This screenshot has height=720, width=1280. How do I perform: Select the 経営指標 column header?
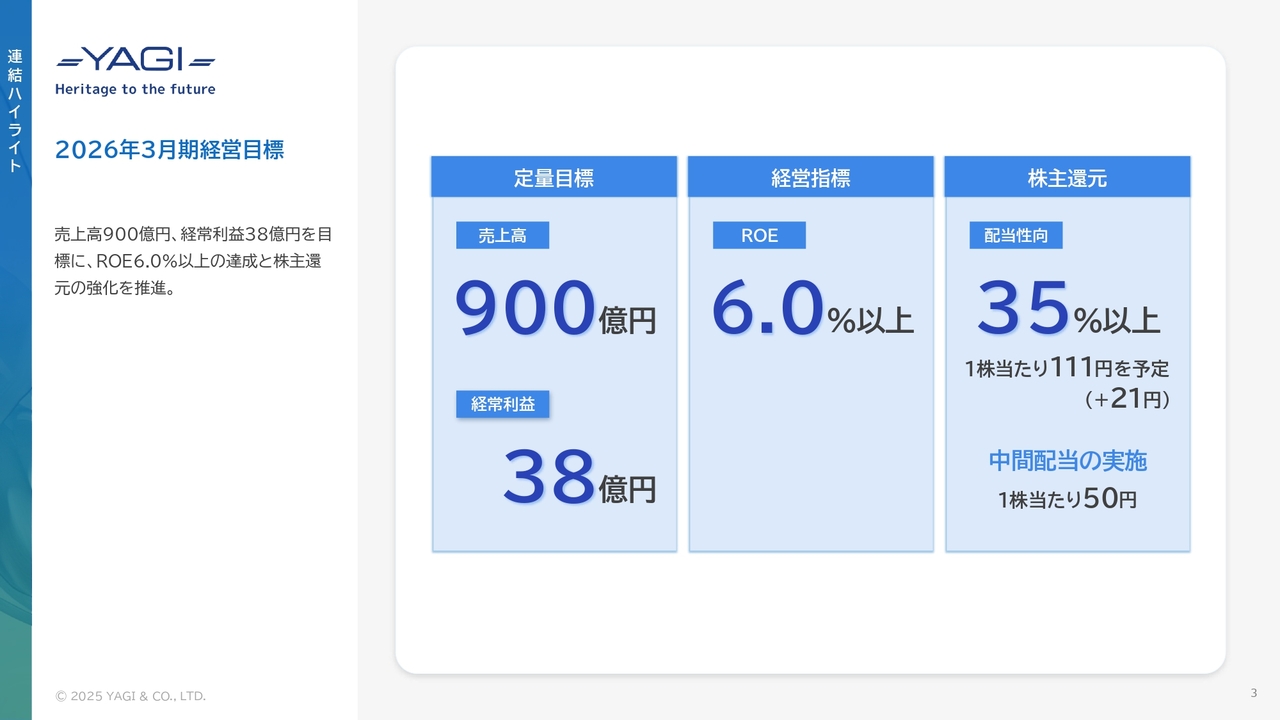click(811, 178)
